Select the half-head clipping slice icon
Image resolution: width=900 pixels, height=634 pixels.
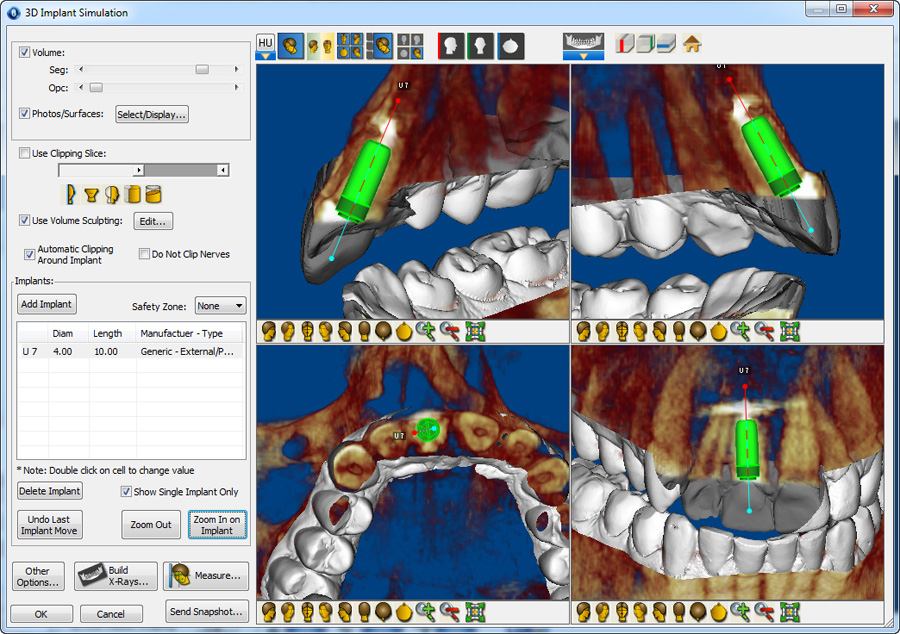click(x=111, y=194)
